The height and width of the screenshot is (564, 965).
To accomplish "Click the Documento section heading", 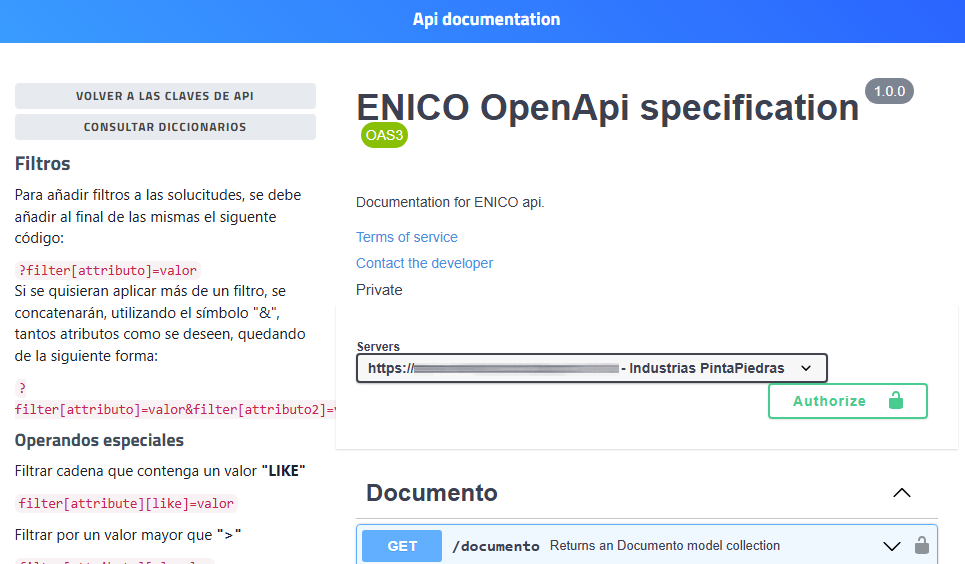I will (x=431, y=493).
